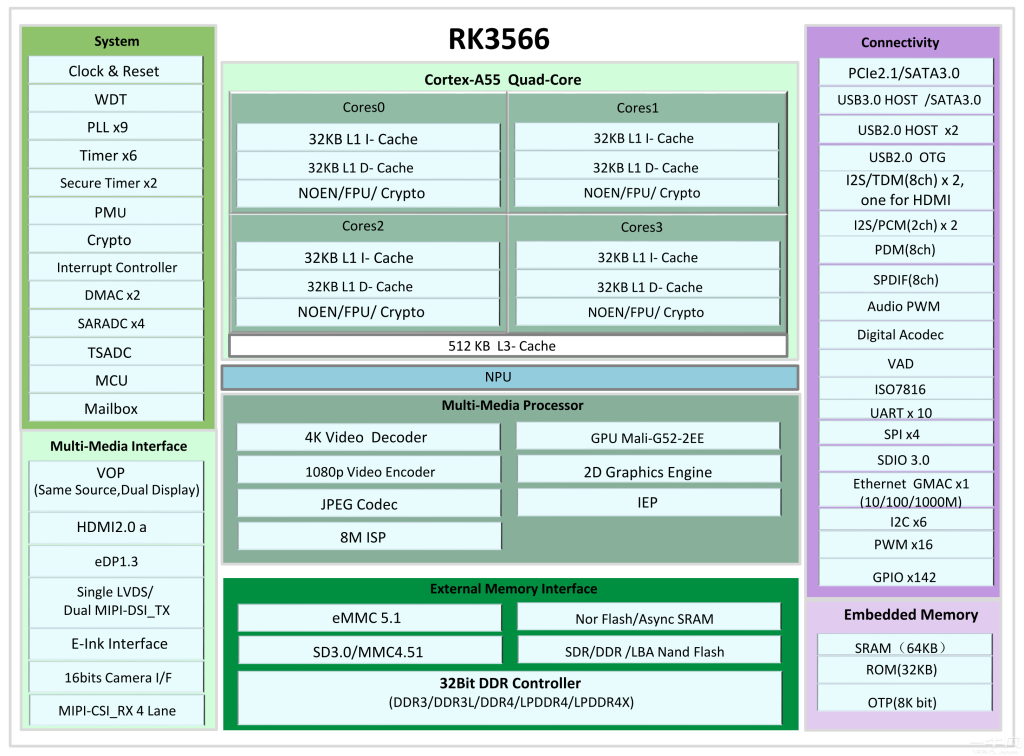This screenshot has width=1024, height=756.
Task: Select the Interrupt Controller block
Action: click(116, 268)
